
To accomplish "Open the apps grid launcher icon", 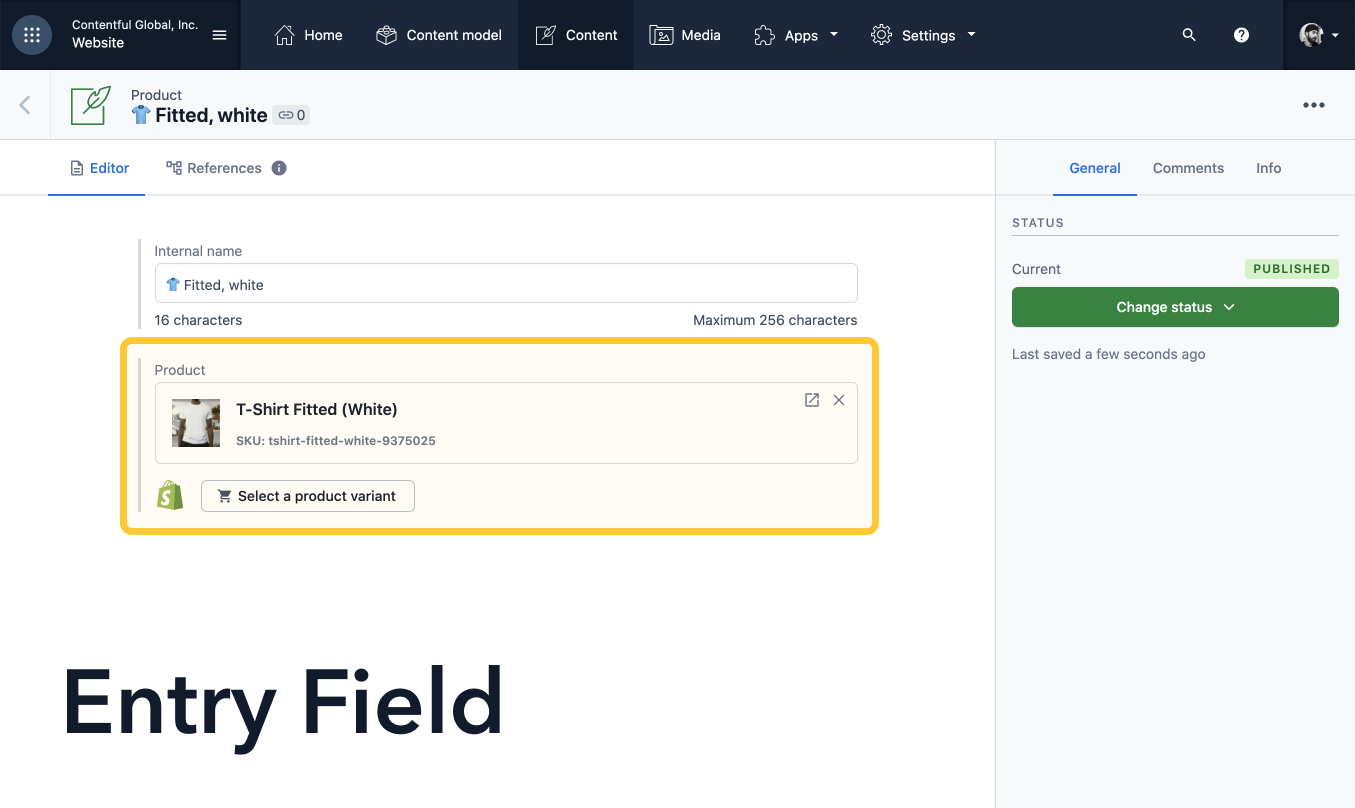I will point(32,35).
